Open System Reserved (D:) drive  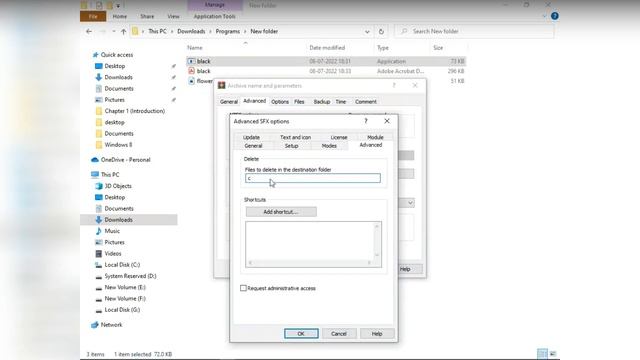click(x=130, y=276)
